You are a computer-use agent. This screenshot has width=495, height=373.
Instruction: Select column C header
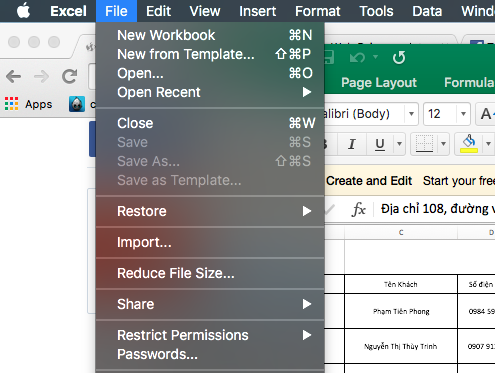pyautogui.click(x=401, y=232)
